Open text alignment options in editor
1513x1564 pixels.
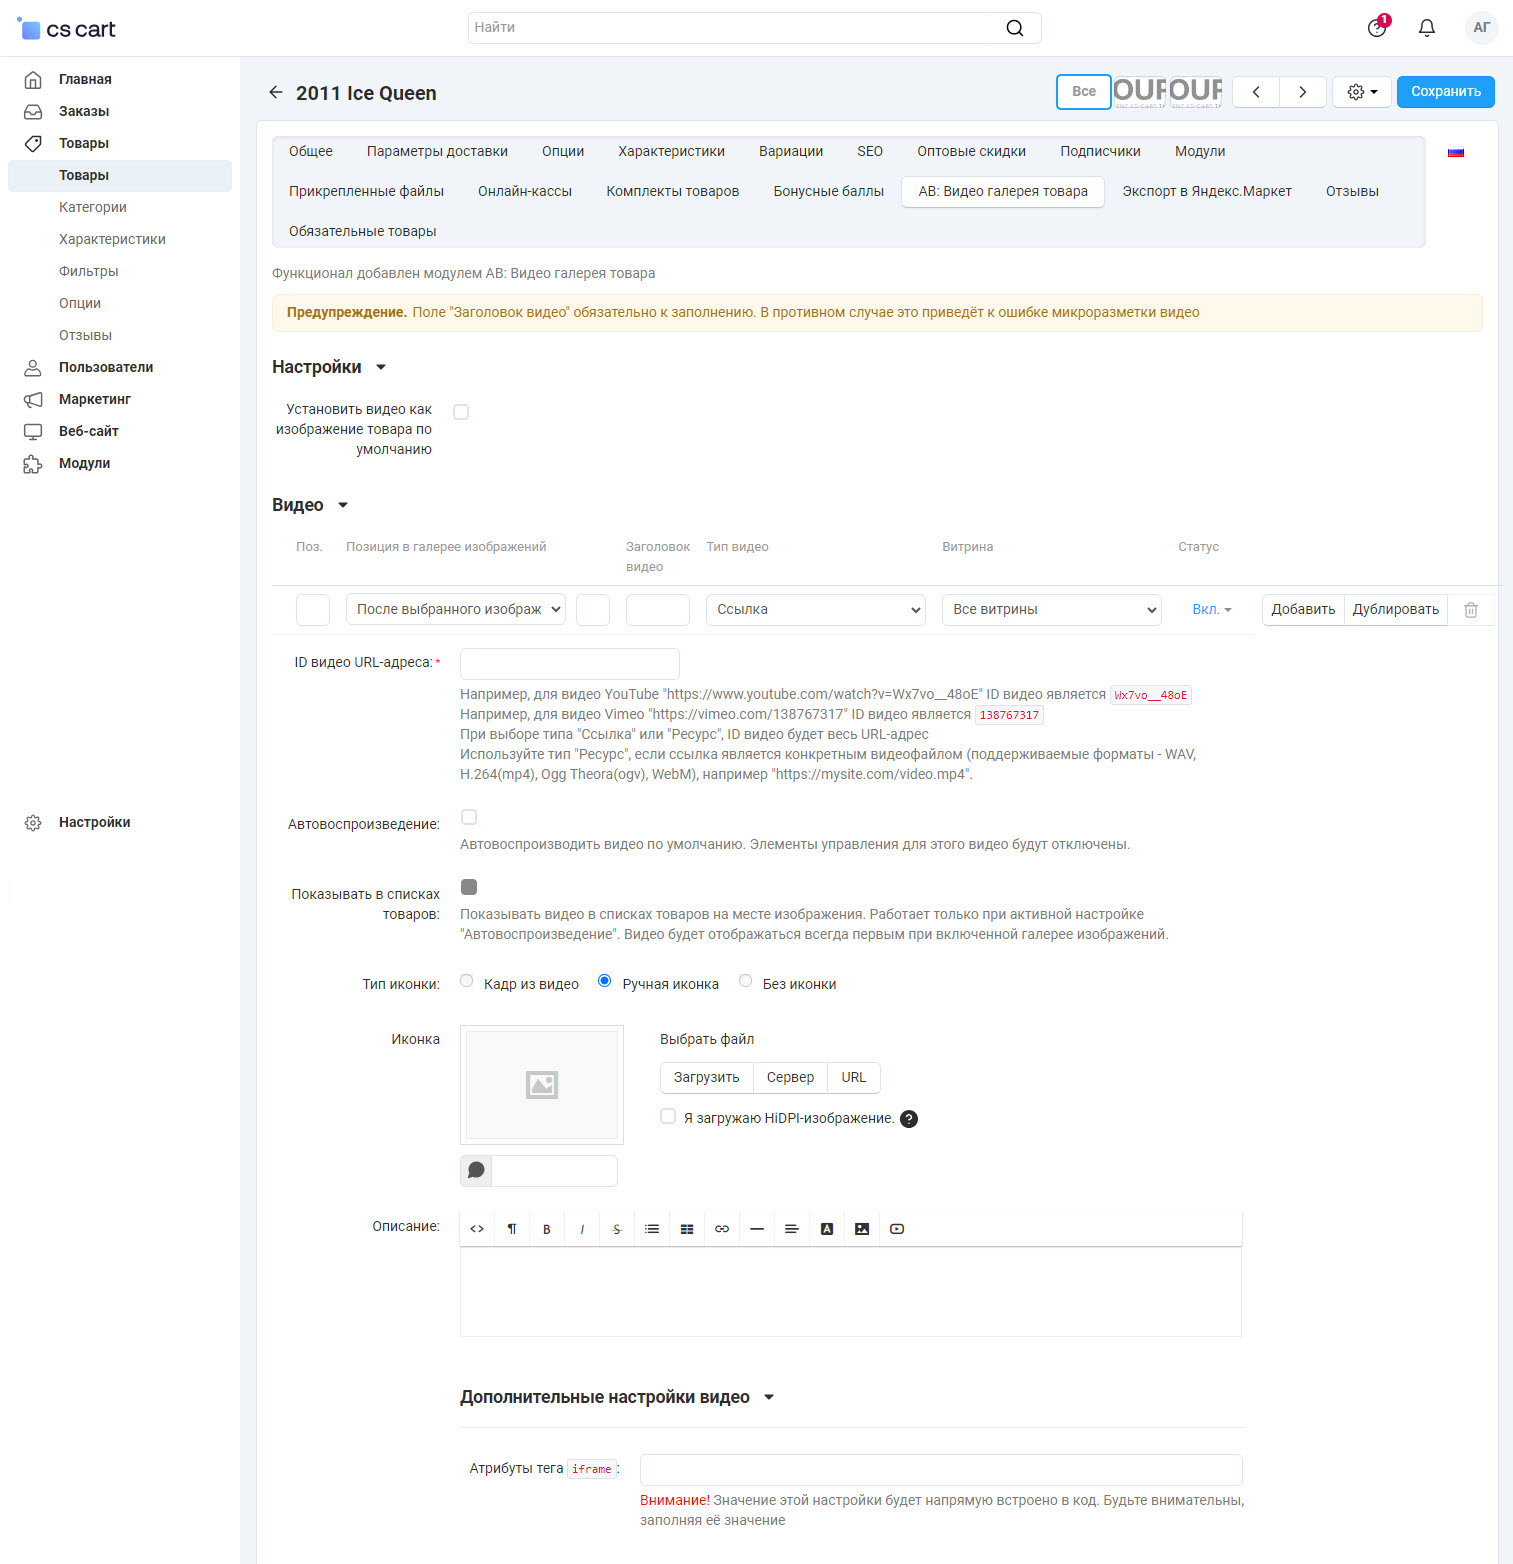tap(792, 1229)
